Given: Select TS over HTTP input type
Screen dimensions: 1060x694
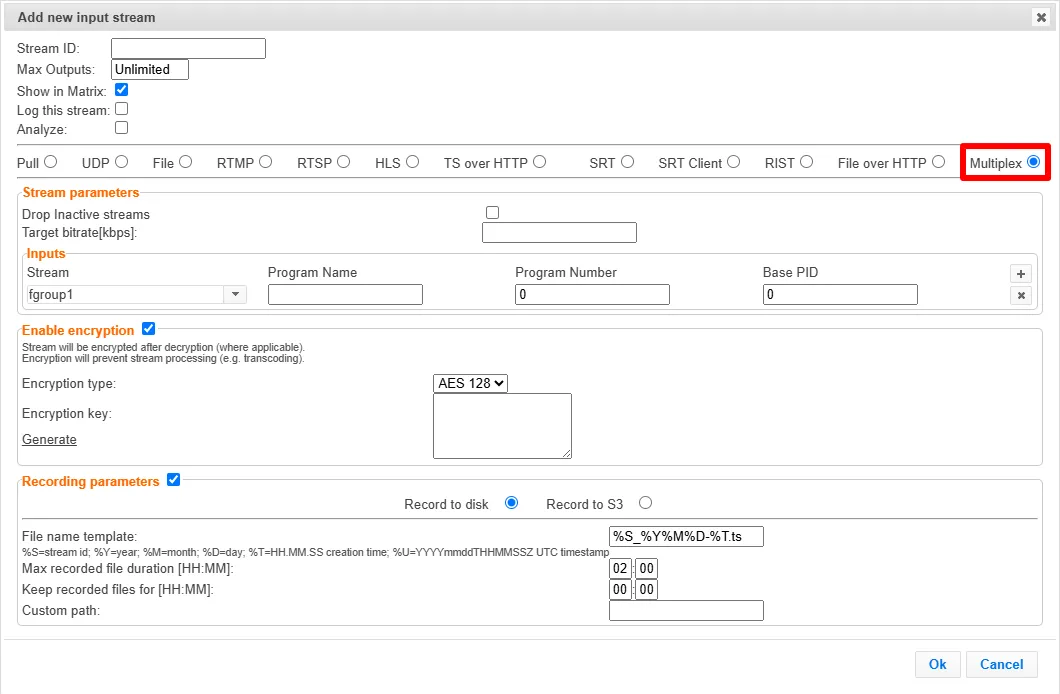Looking at the screenshot, I should tap(539, 162).
